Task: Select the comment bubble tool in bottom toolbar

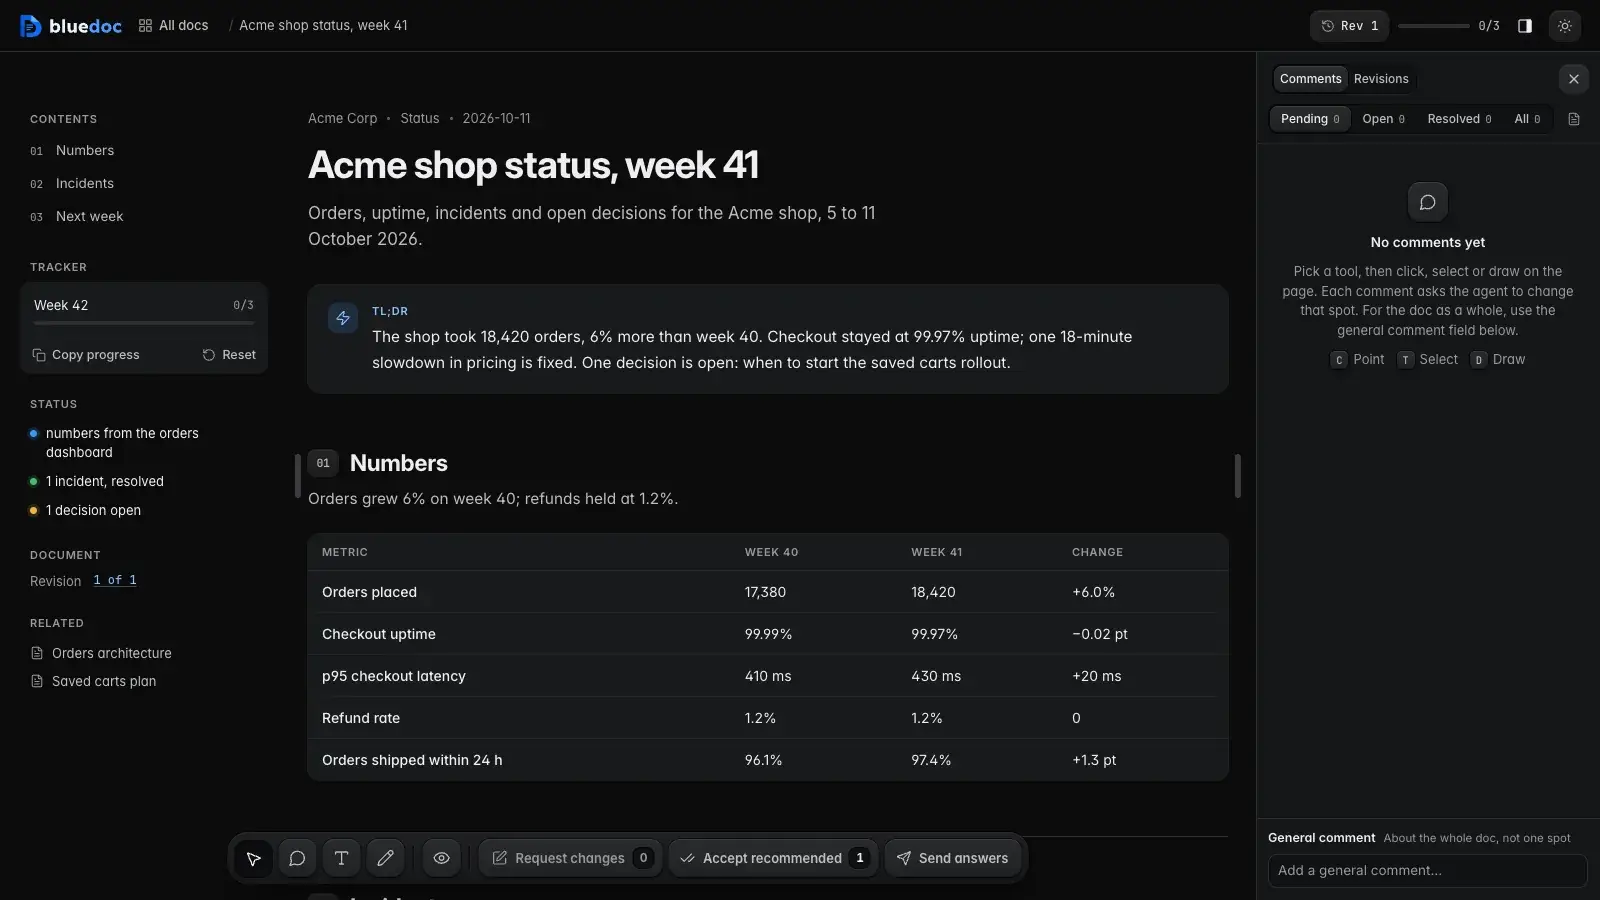Action: [297, 858]
